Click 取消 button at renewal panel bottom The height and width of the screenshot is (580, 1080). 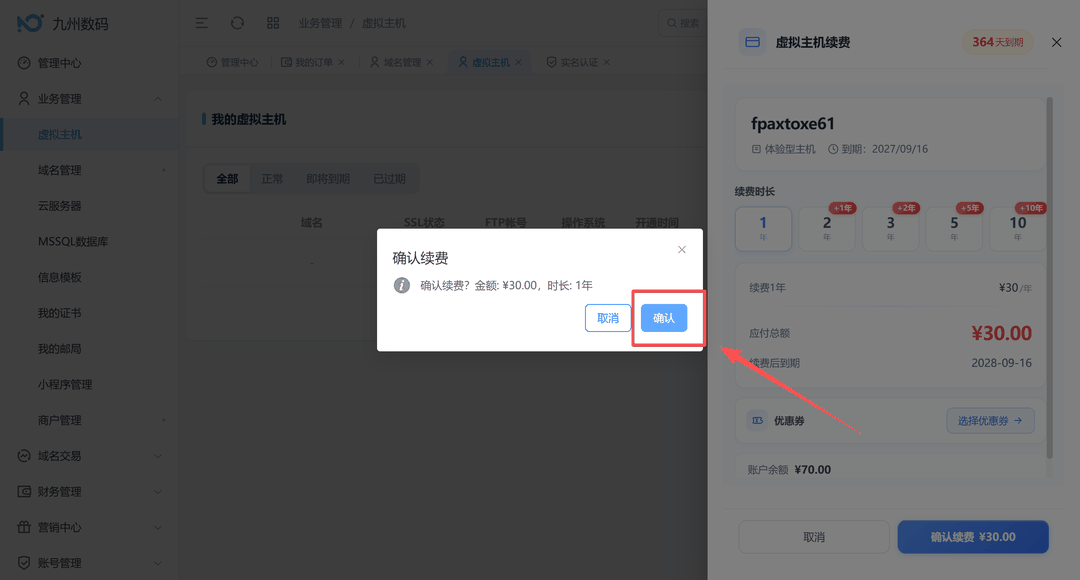pyautogui.click(x=813, y=537)
